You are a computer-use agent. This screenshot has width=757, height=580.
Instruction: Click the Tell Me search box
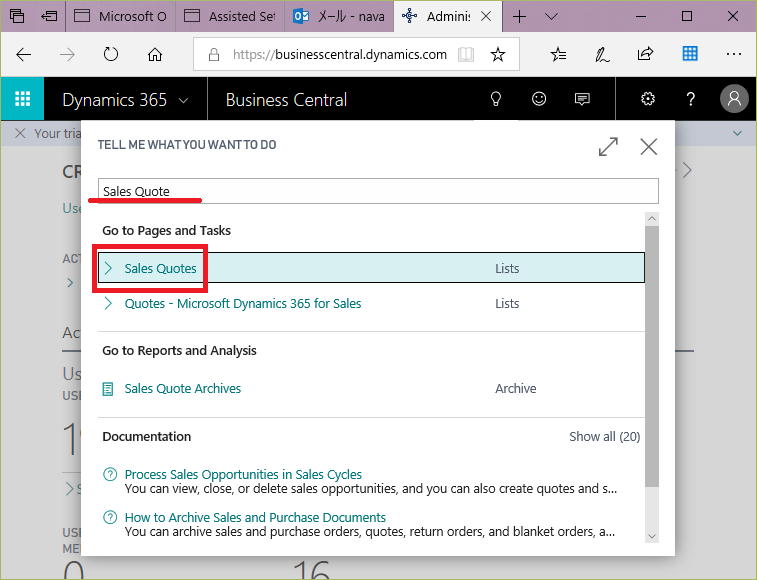coord(378,191)
